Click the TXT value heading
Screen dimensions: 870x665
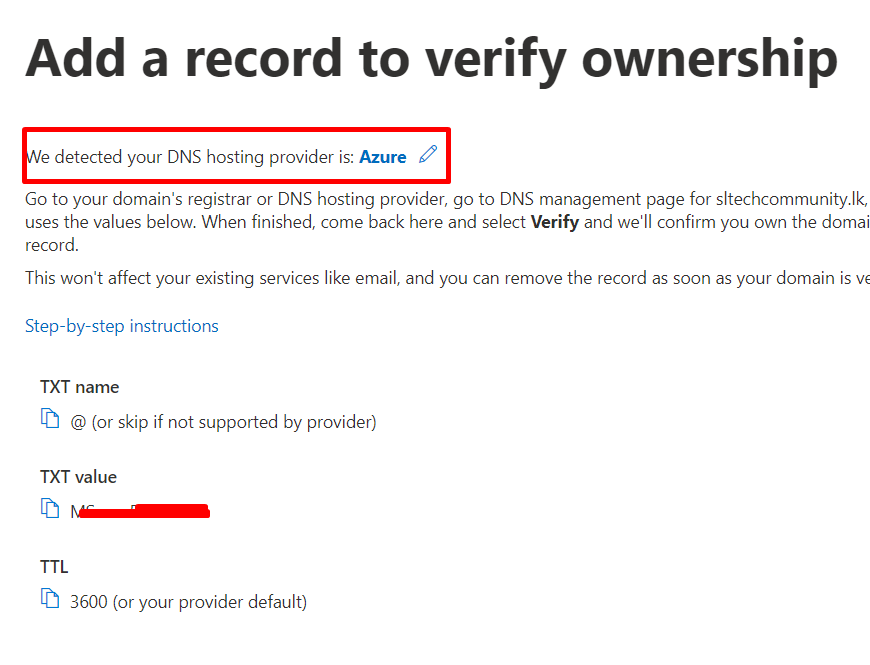(79, 476)
